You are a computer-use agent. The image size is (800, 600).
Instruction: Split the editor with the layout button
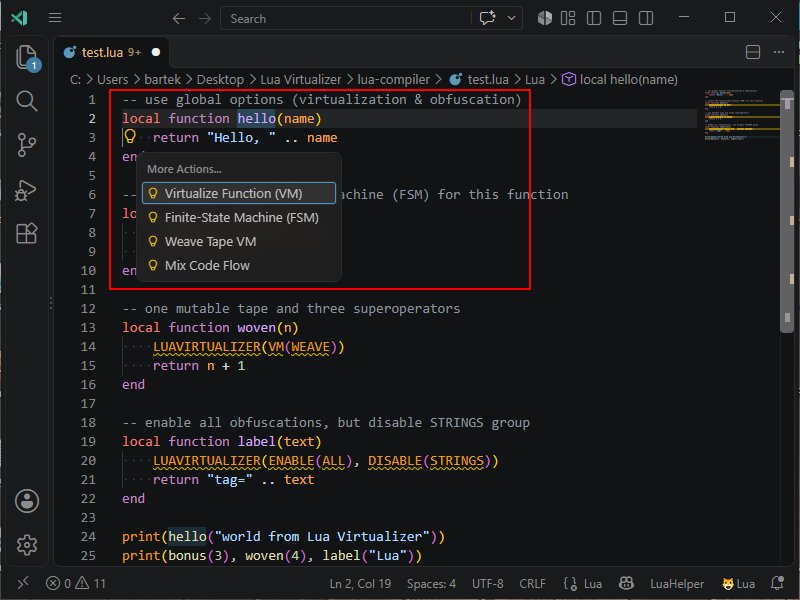753,52
